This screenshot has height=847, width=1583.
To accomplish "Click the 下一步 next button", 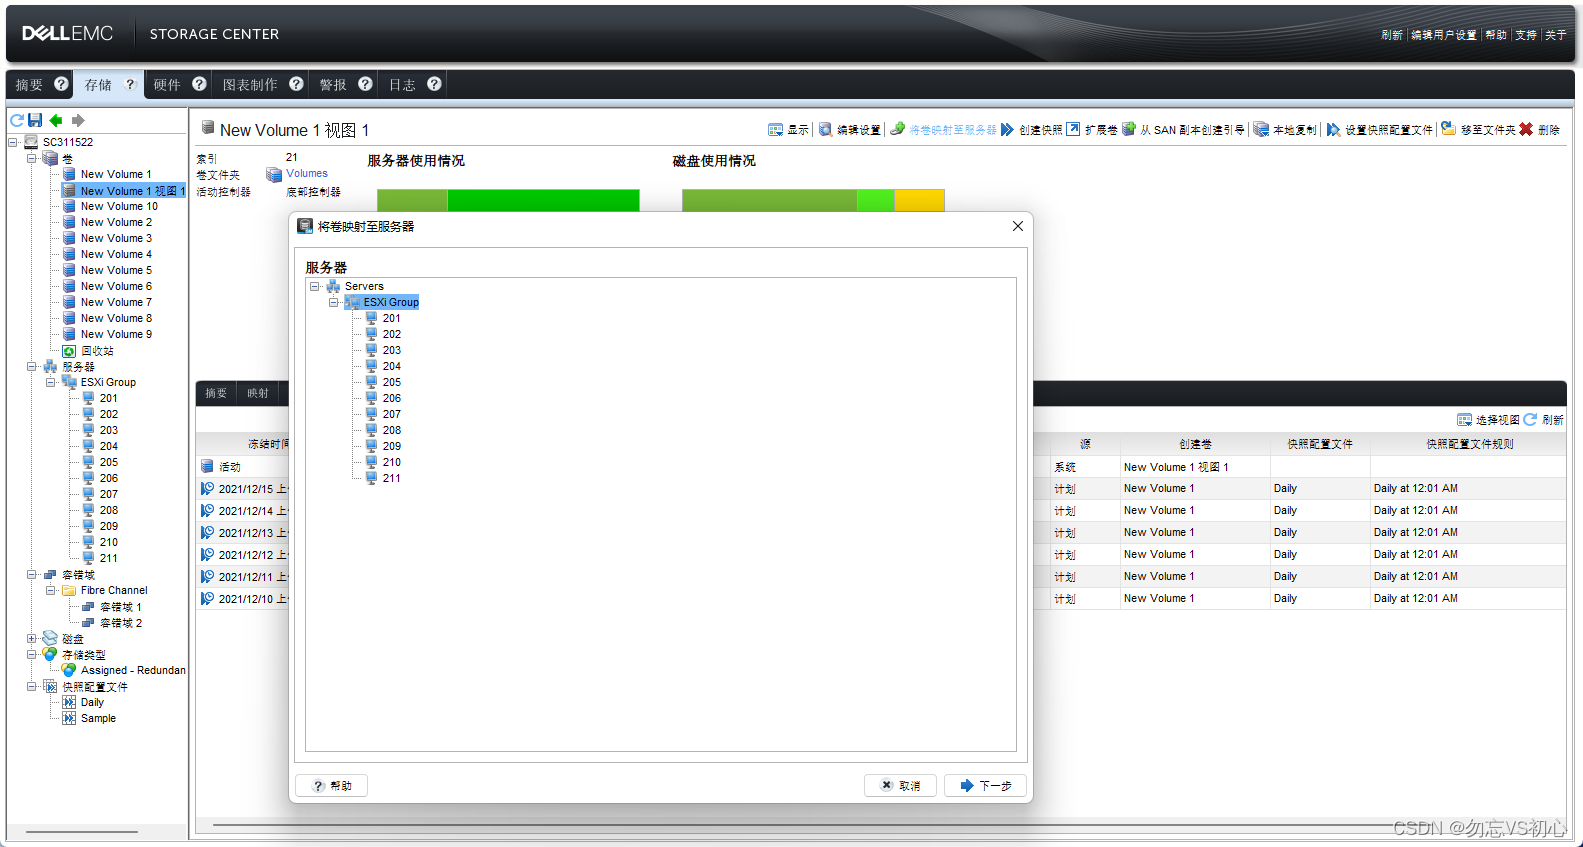I will 985,786.
